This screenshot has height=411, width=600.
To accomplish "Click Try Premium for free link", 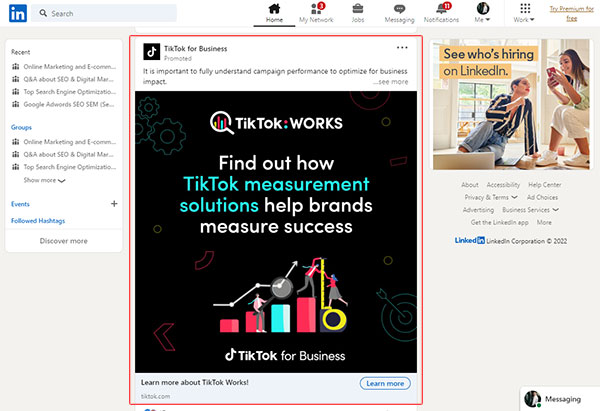I will (x=572, y=13).
